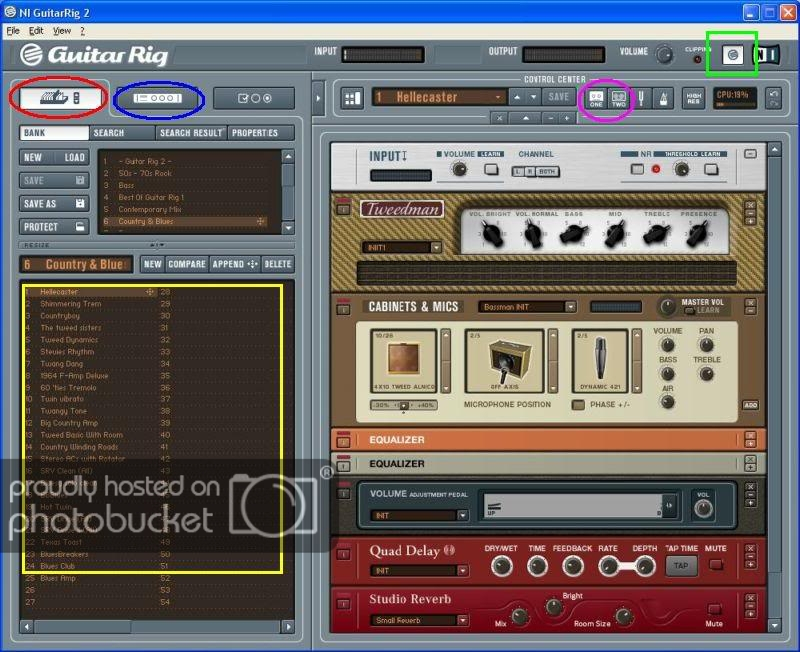This screenshot has width=800, height=652.
Task: Open the File menu
Action: pyautogui.click(x=13, y=31)
